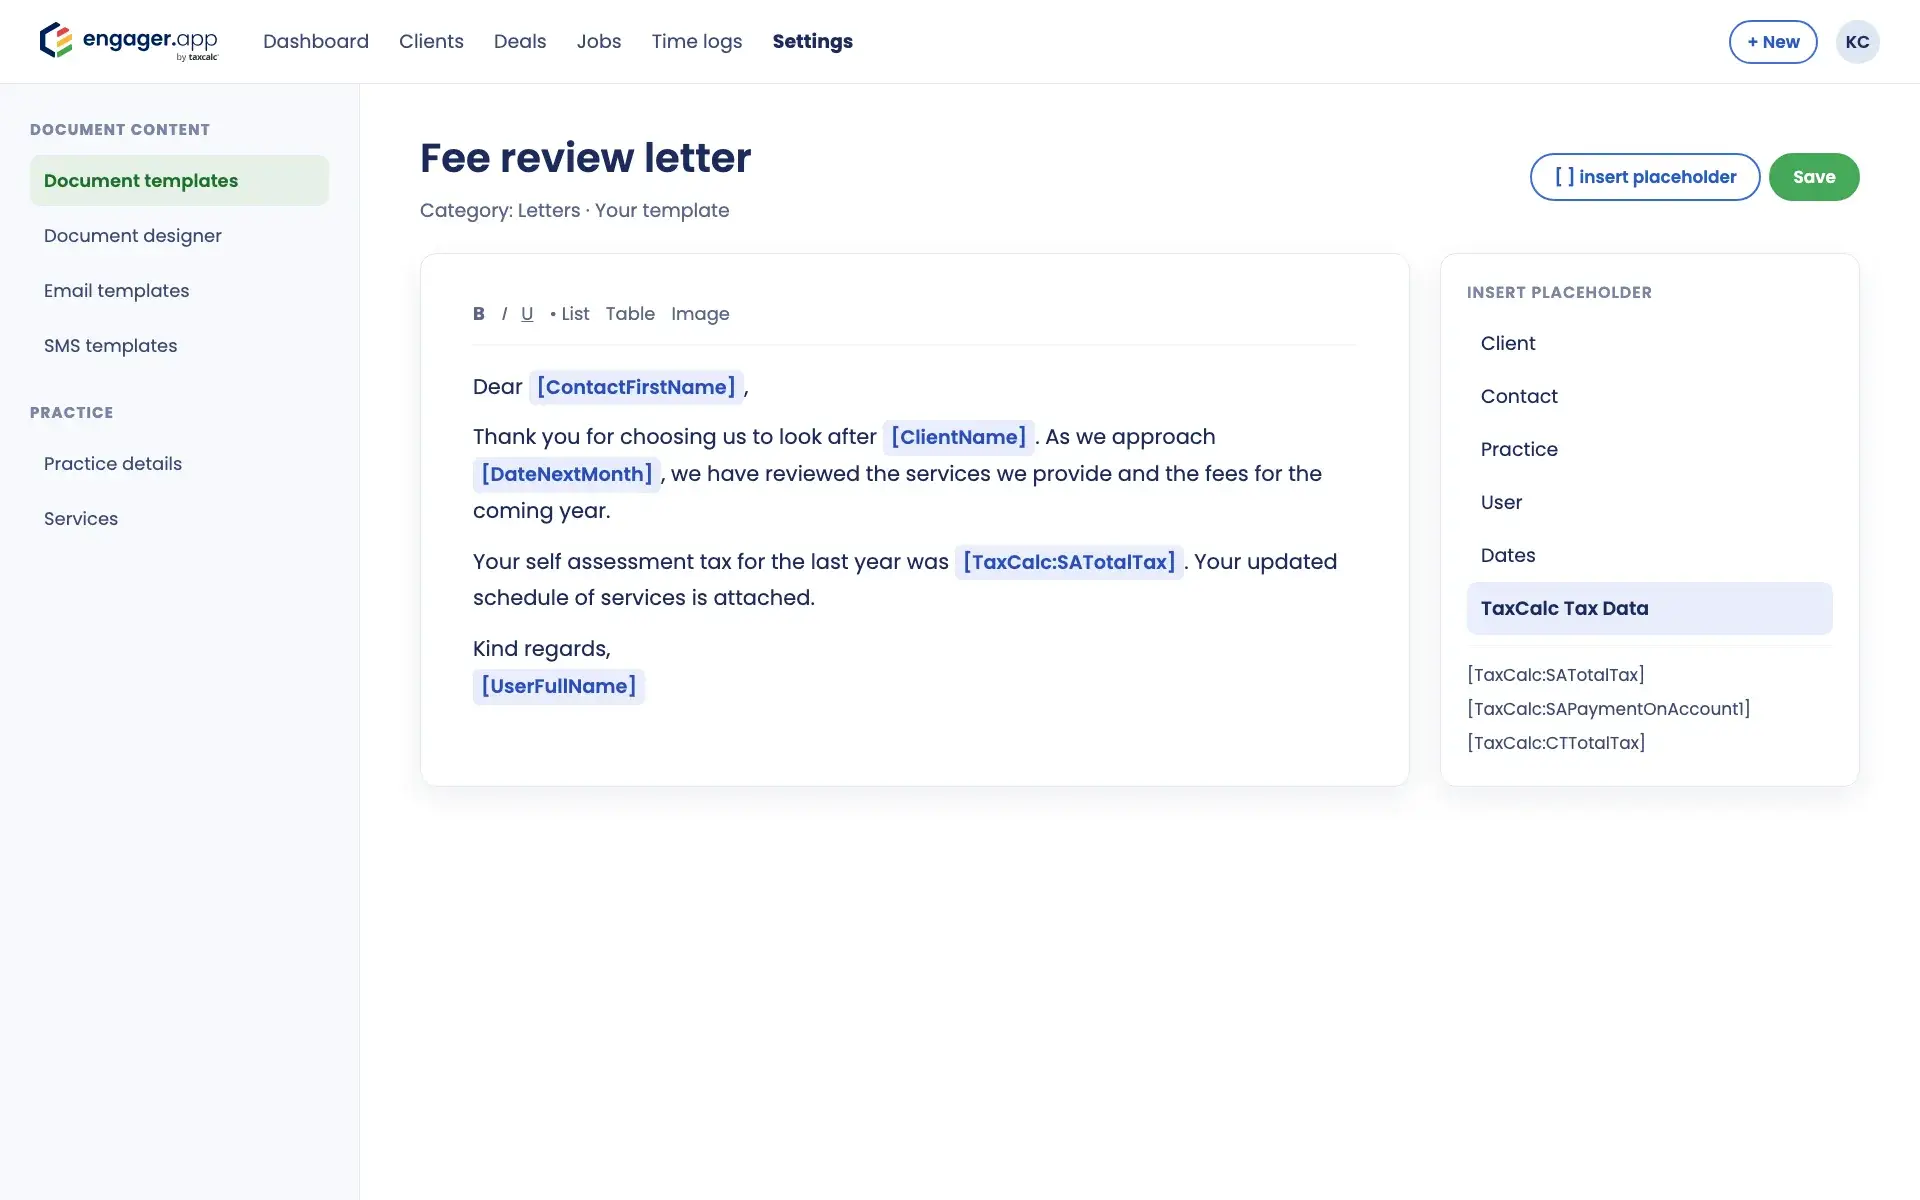Expand the Contact placeholder category
The height and width of the screenshot is (1200, 1920).
1649,397
